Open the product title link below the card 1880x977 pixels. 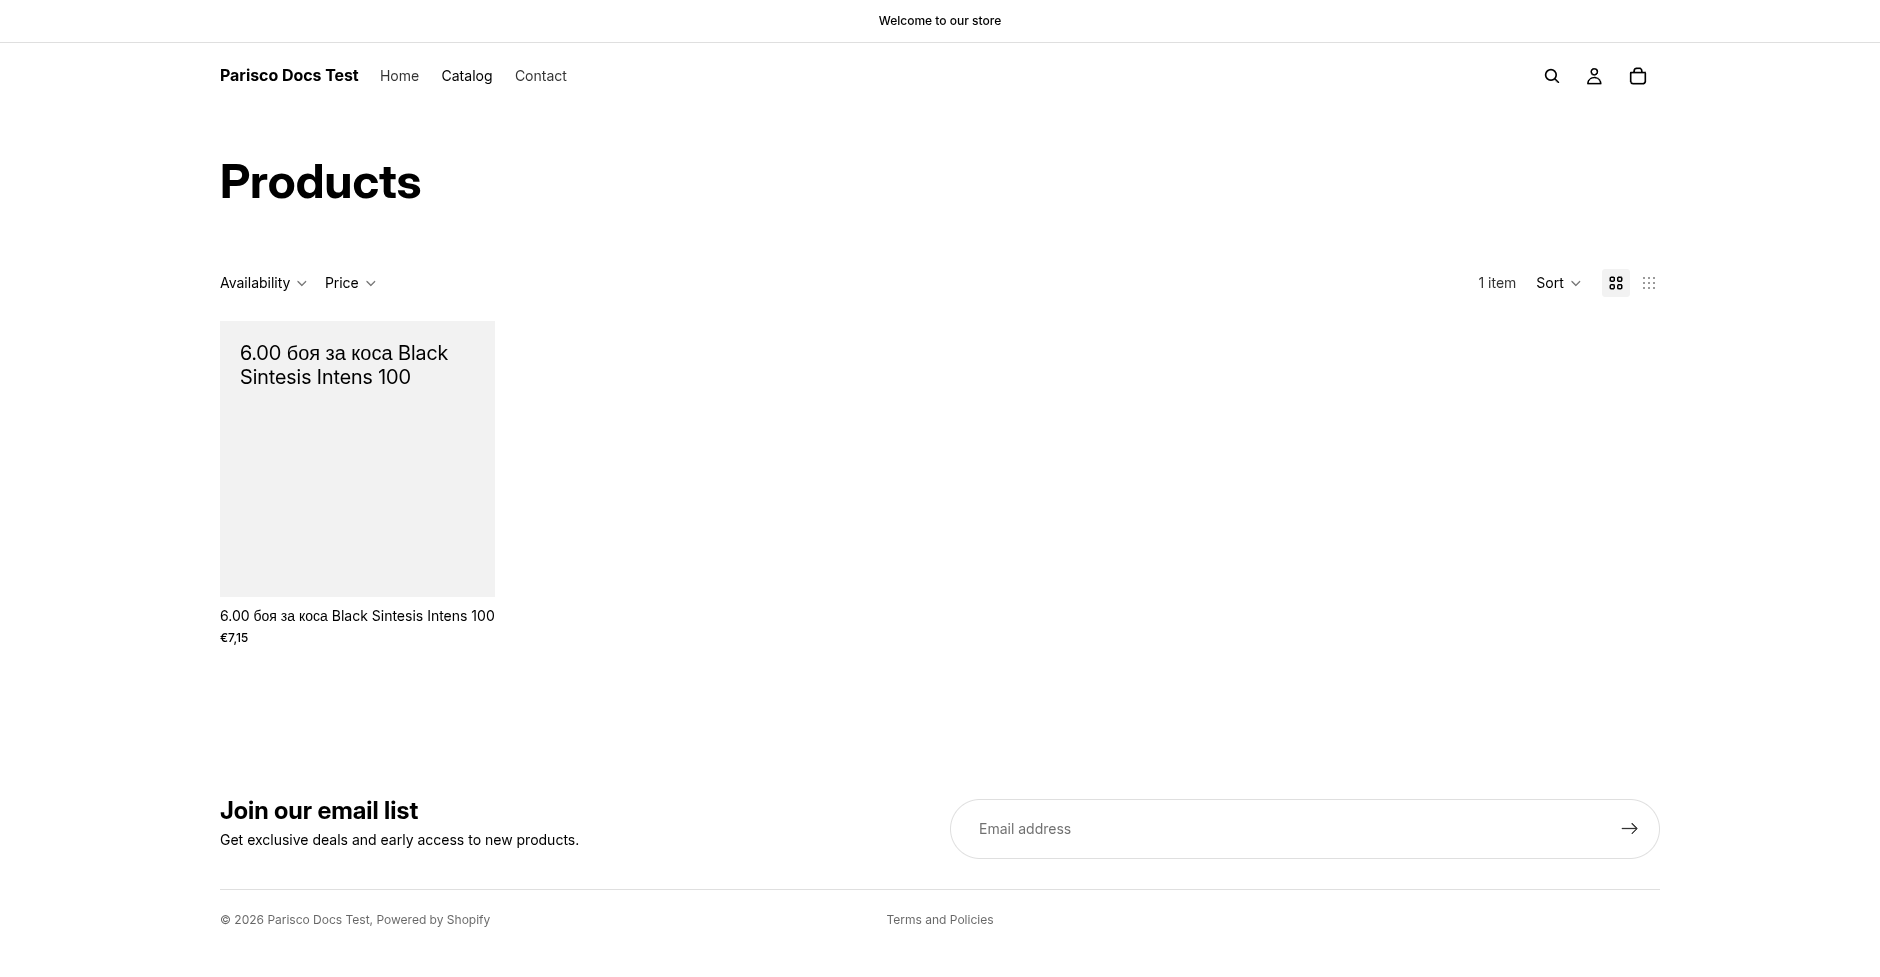click(x=357, y=616)
